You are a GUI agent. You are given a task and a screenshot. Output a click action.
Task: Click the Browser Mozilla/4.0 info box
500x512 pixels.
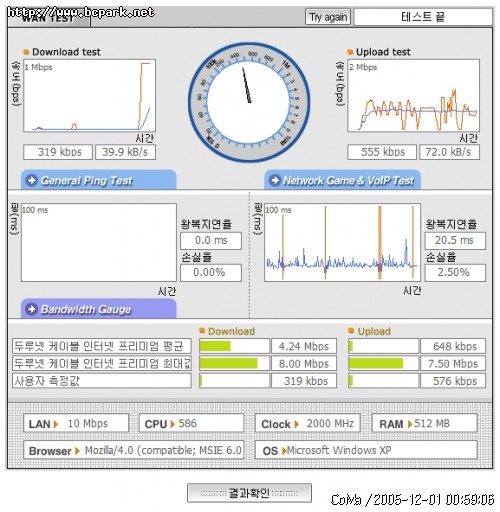134,450
